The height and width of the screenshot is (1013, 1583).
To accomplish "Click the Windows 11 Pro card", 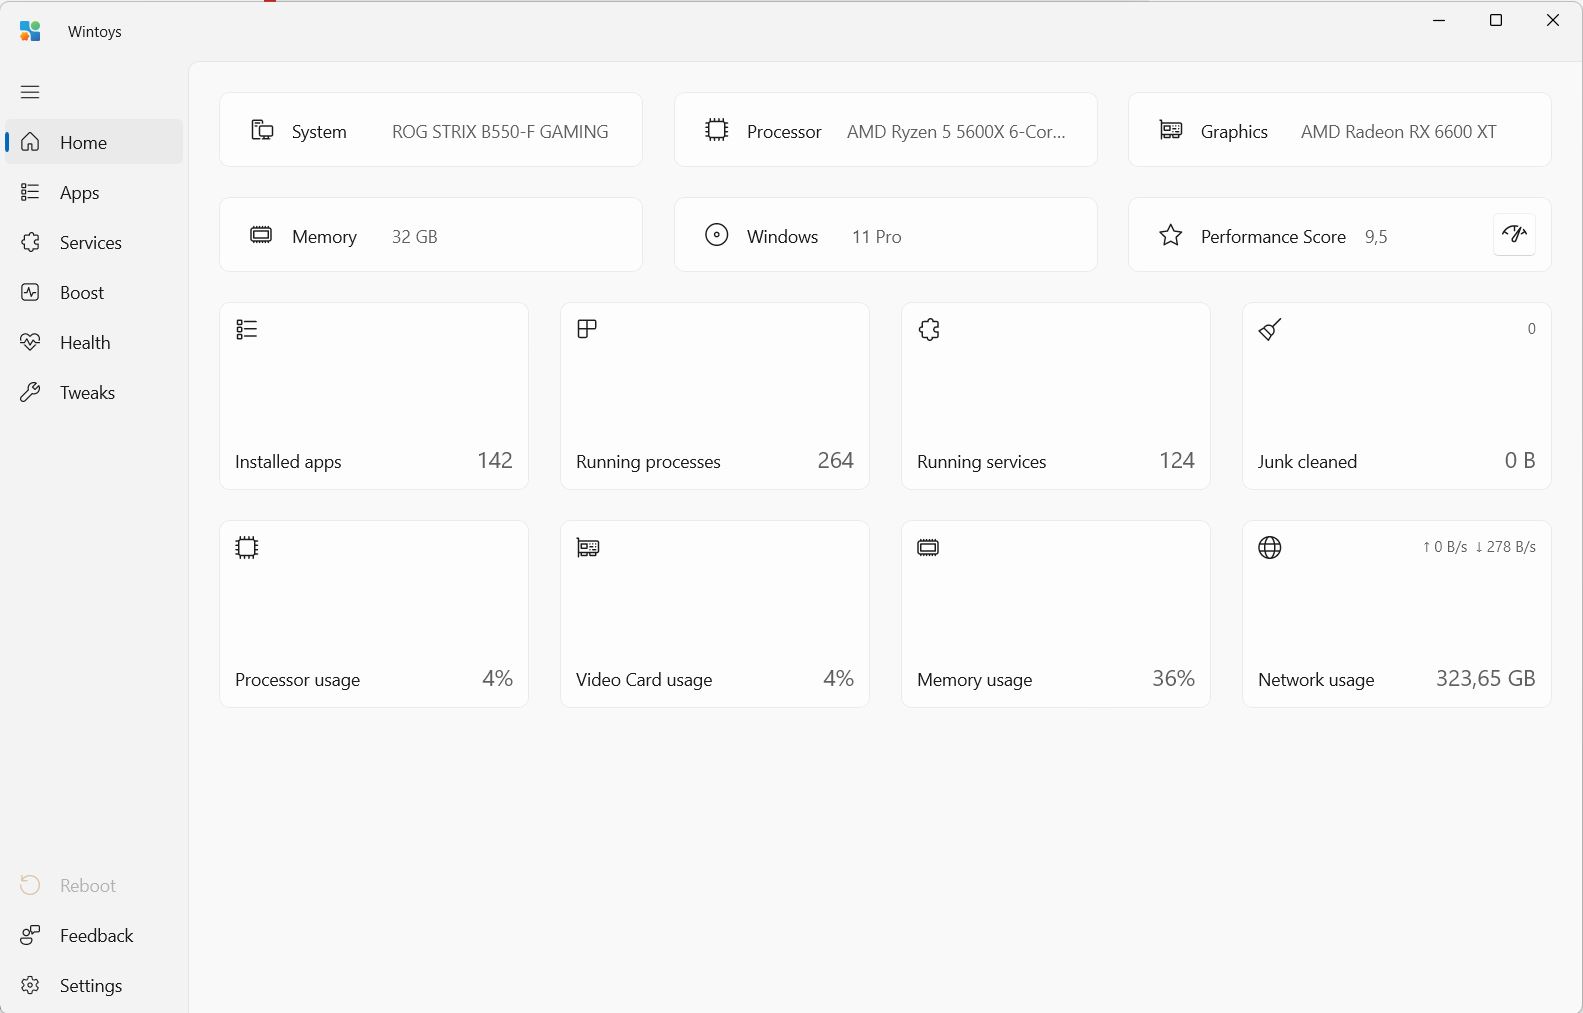I will tap(885, 236).
